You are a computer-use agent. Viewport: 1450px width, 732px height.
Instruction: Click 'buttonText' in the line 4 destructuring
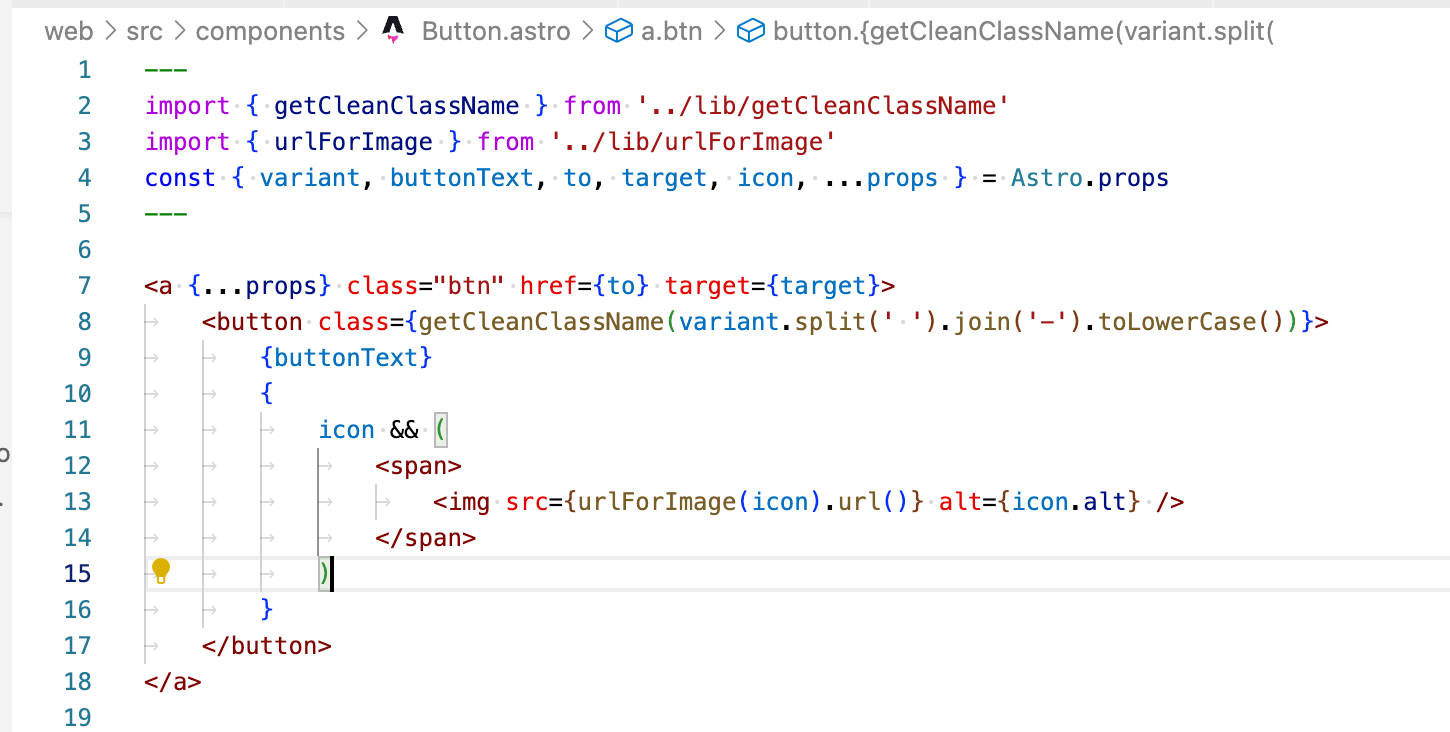[x=462, y=178]
